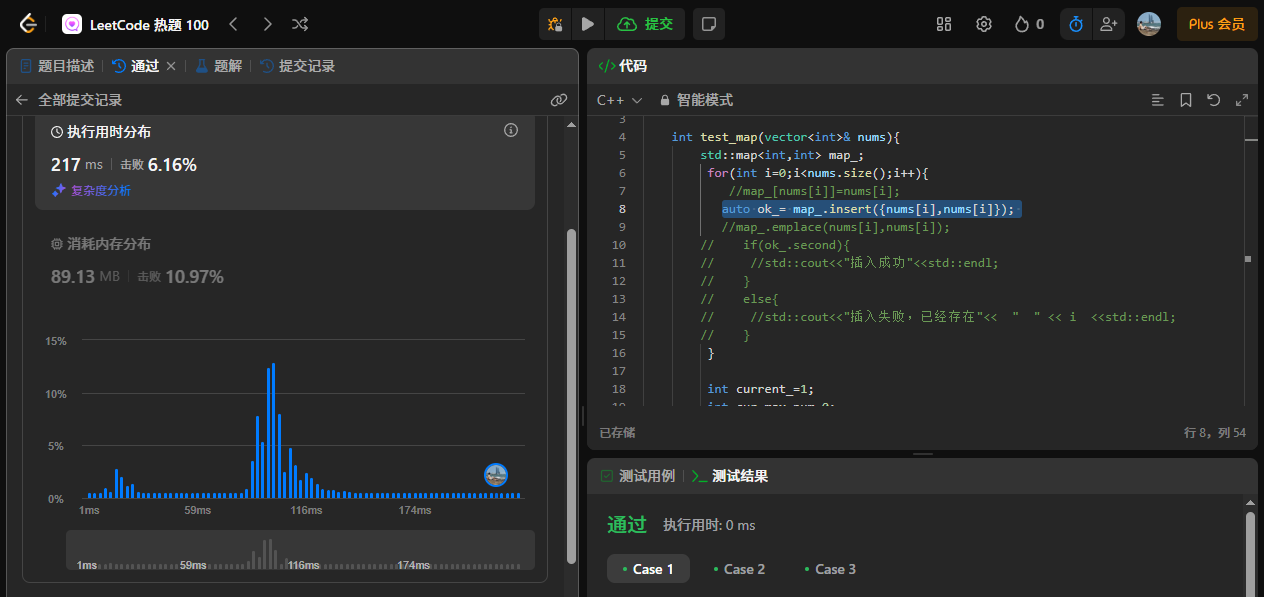Start the debugger with the bug icon
The height and width of the screenshot is (597, 1264).
pyautogui.click(x=555, y=24)
